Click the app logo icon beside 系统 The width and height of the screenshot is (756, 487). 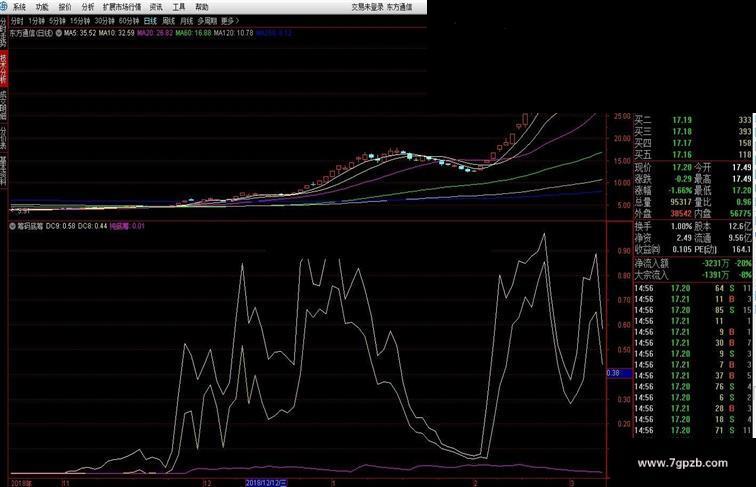pos(4,6)
